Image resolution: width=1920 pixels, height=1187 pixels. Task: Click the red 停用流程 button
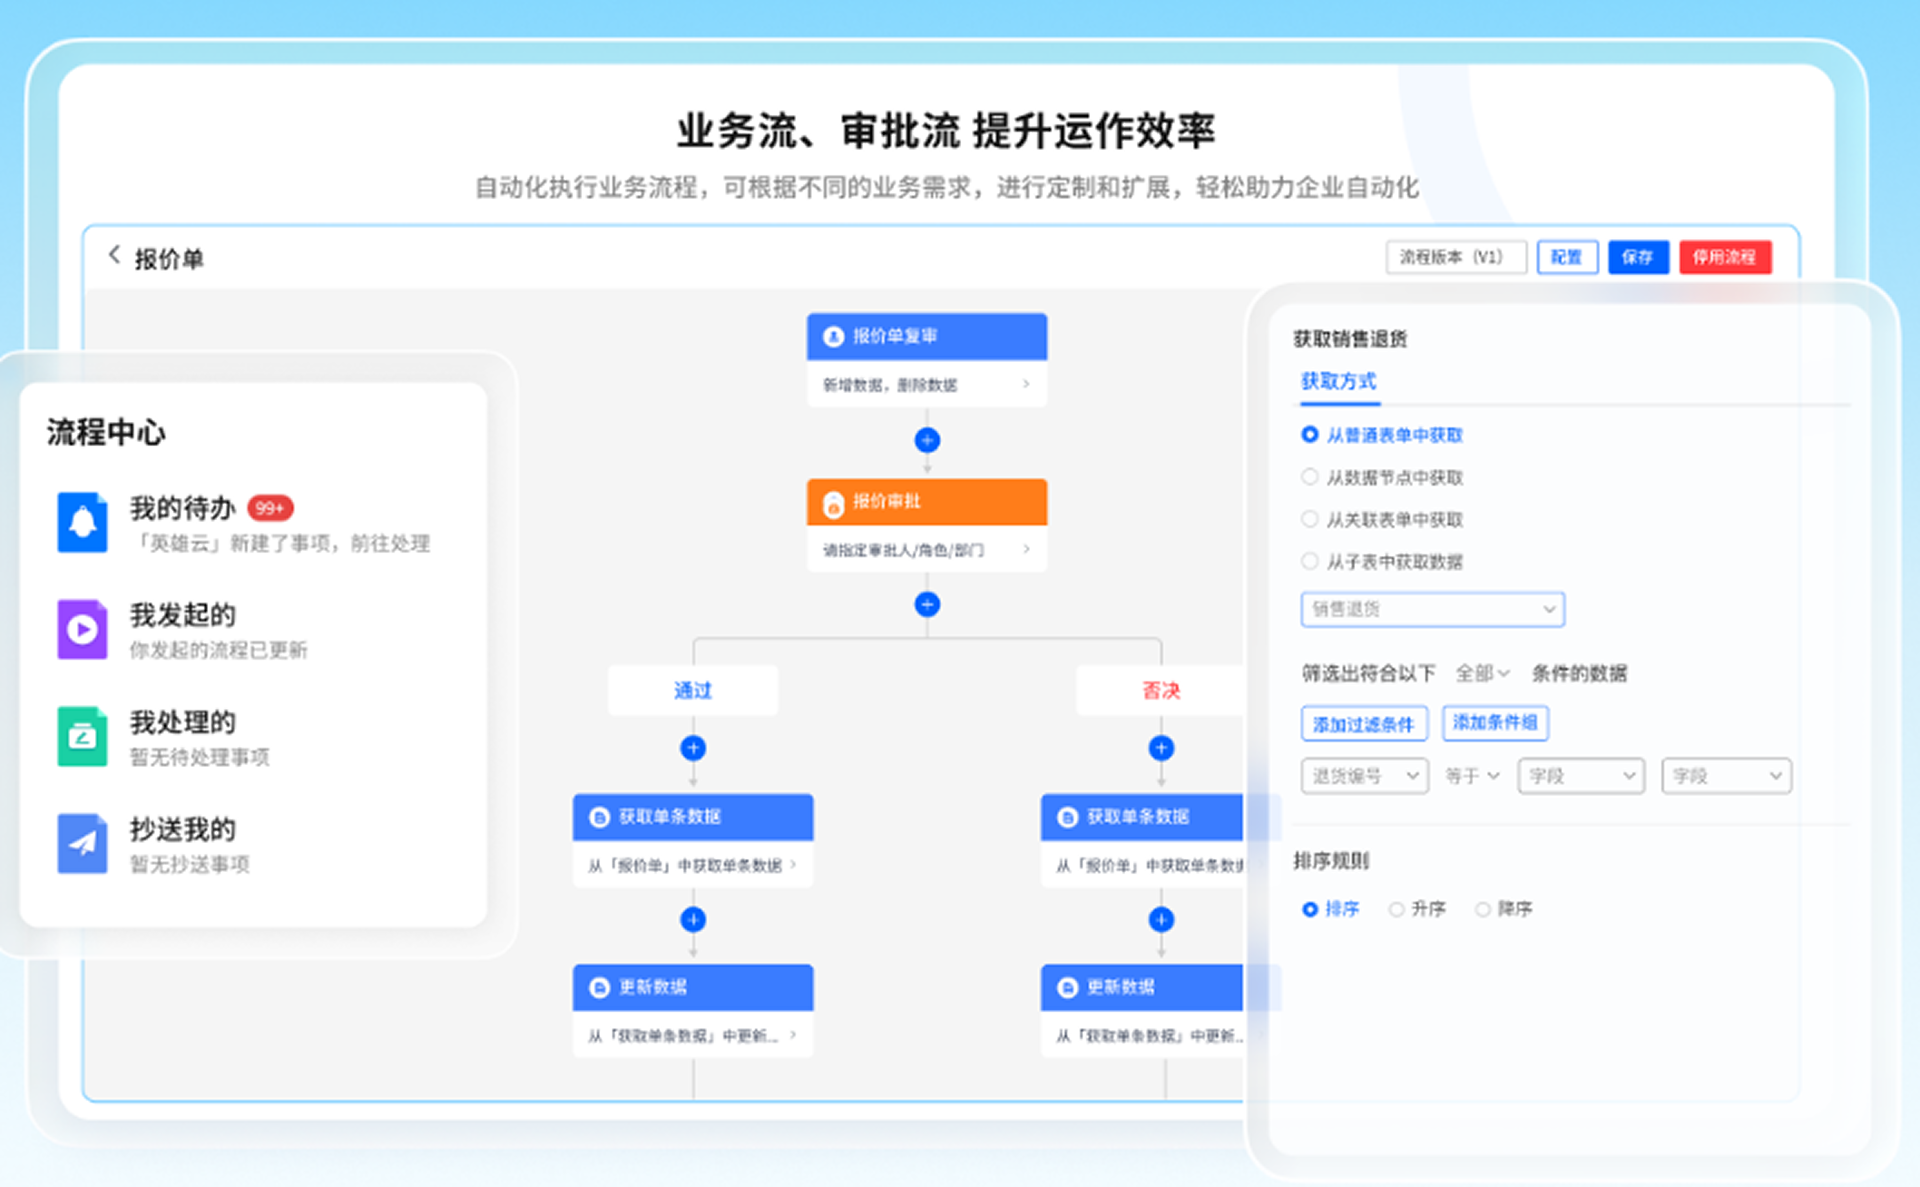coord(1725,257)
